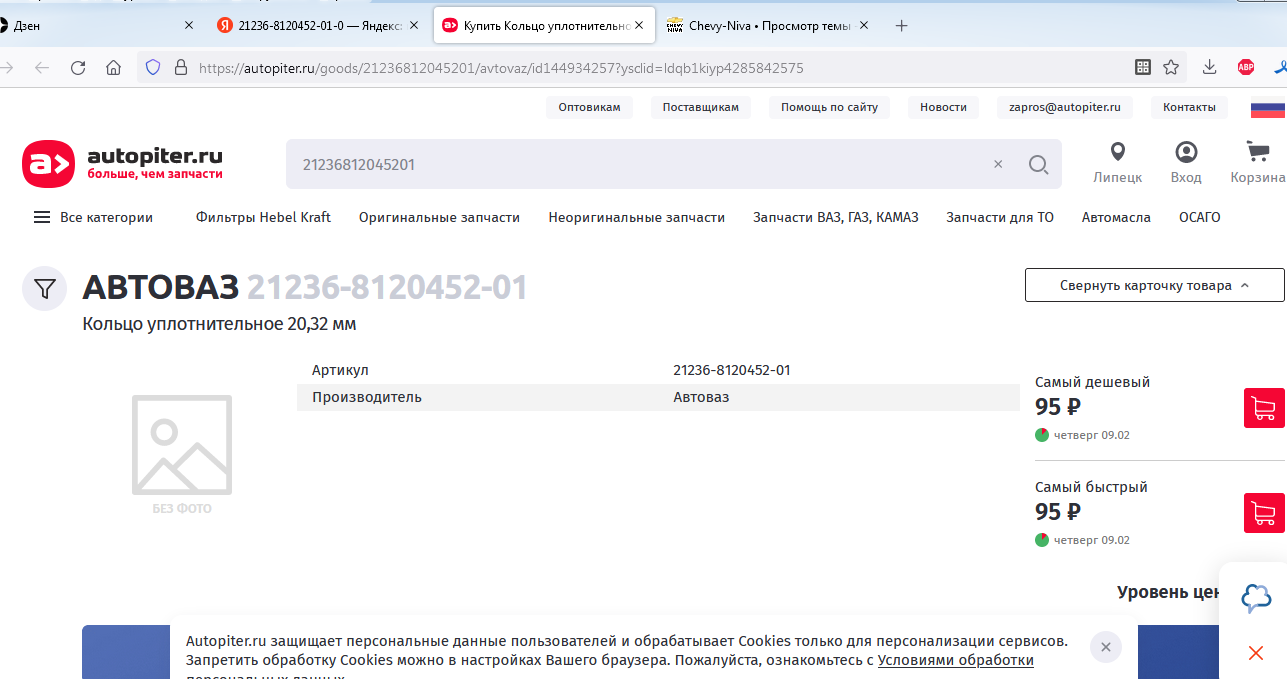Open the Корзина cart icon
1287x679 pixels.
click(x=1257, y=152)
